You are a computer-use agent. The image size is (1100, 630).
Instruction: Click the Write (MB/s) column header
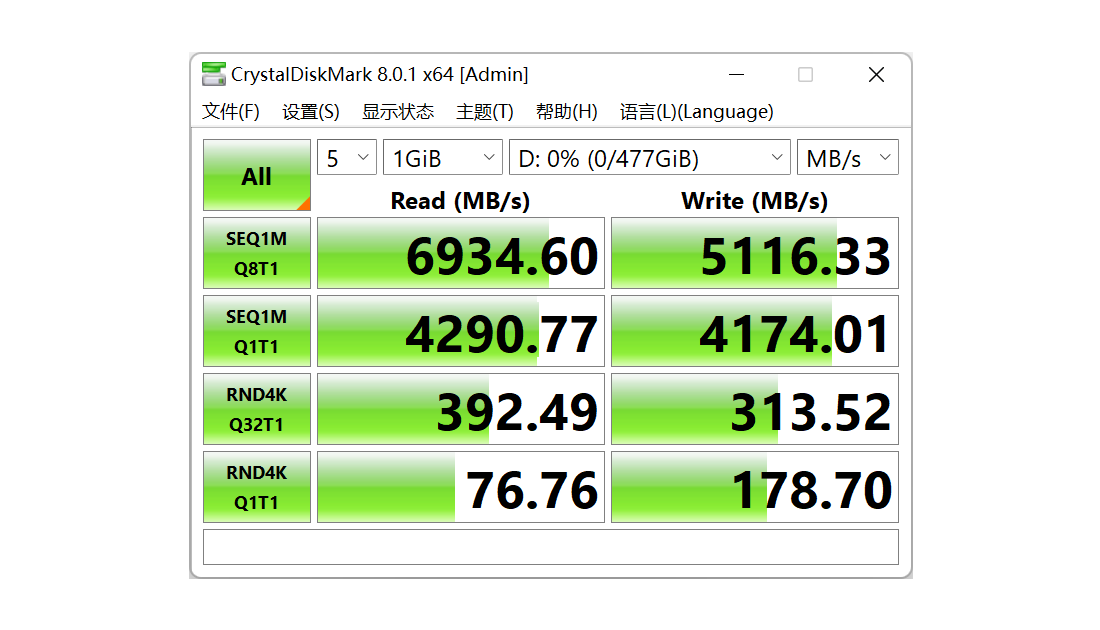(x=754, y=201)
